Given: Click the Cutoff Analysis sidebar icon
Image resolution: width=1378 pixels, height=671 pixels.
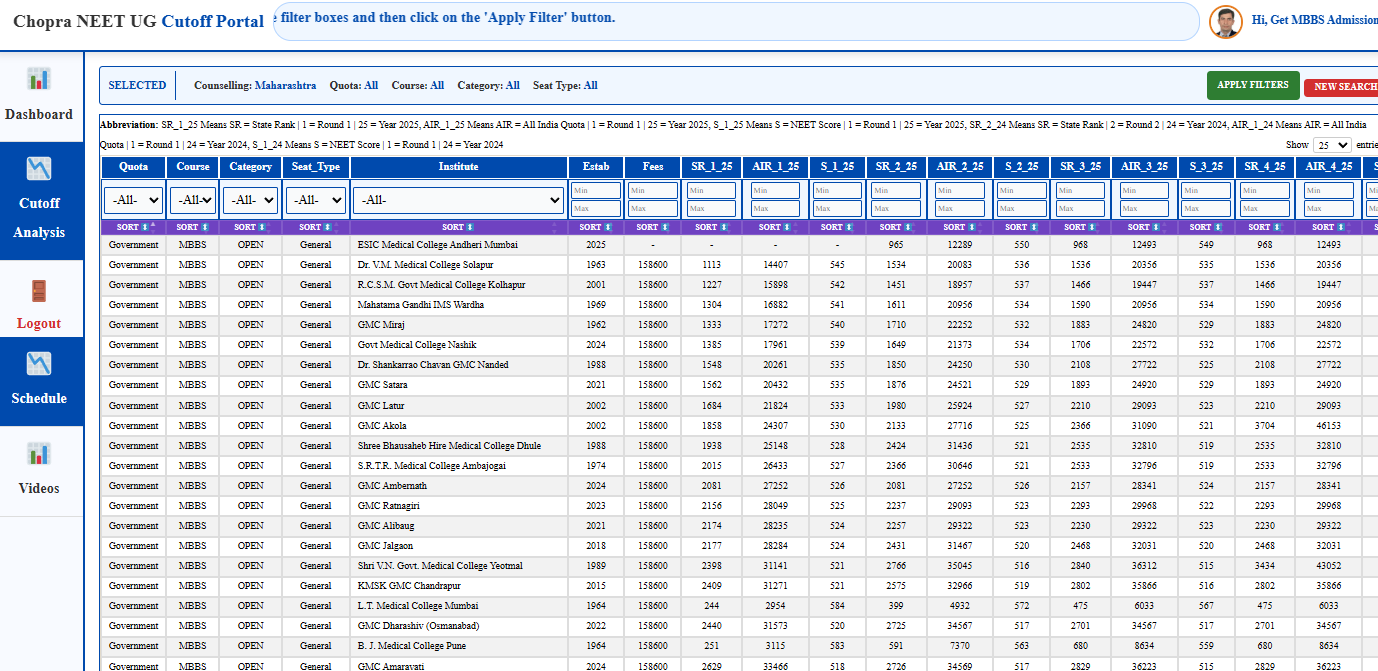Looking at the screenshot, I should point(39,168).
